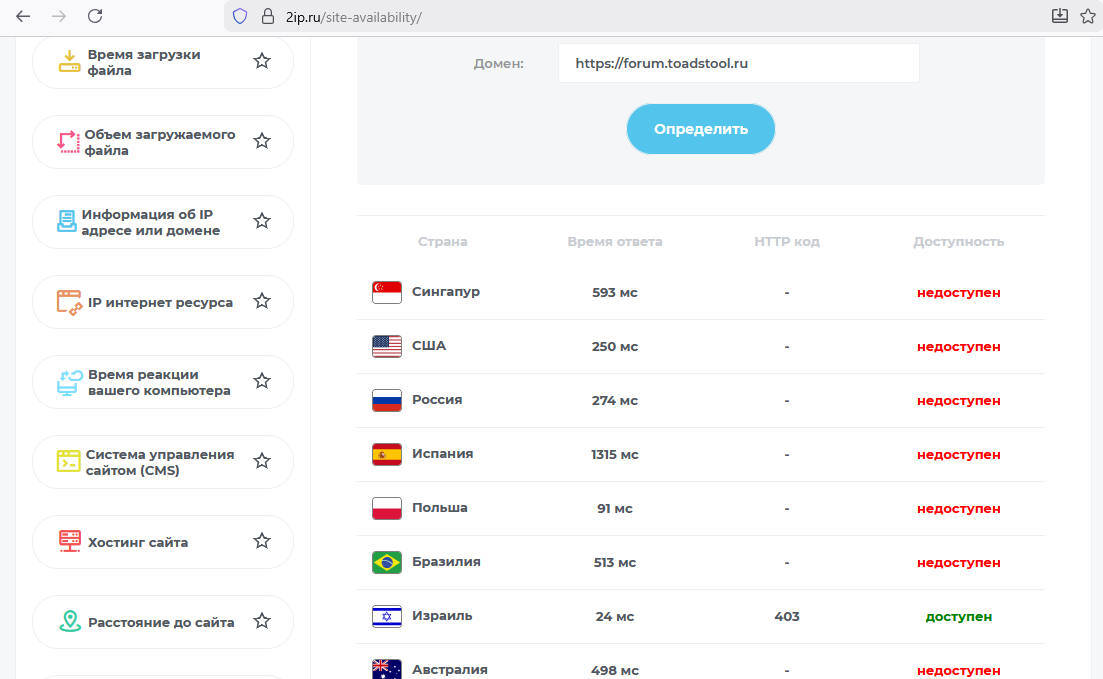Reload the page with refresh icon
The height and width of the screenshot is (679, 1103).
click(95, 16)
